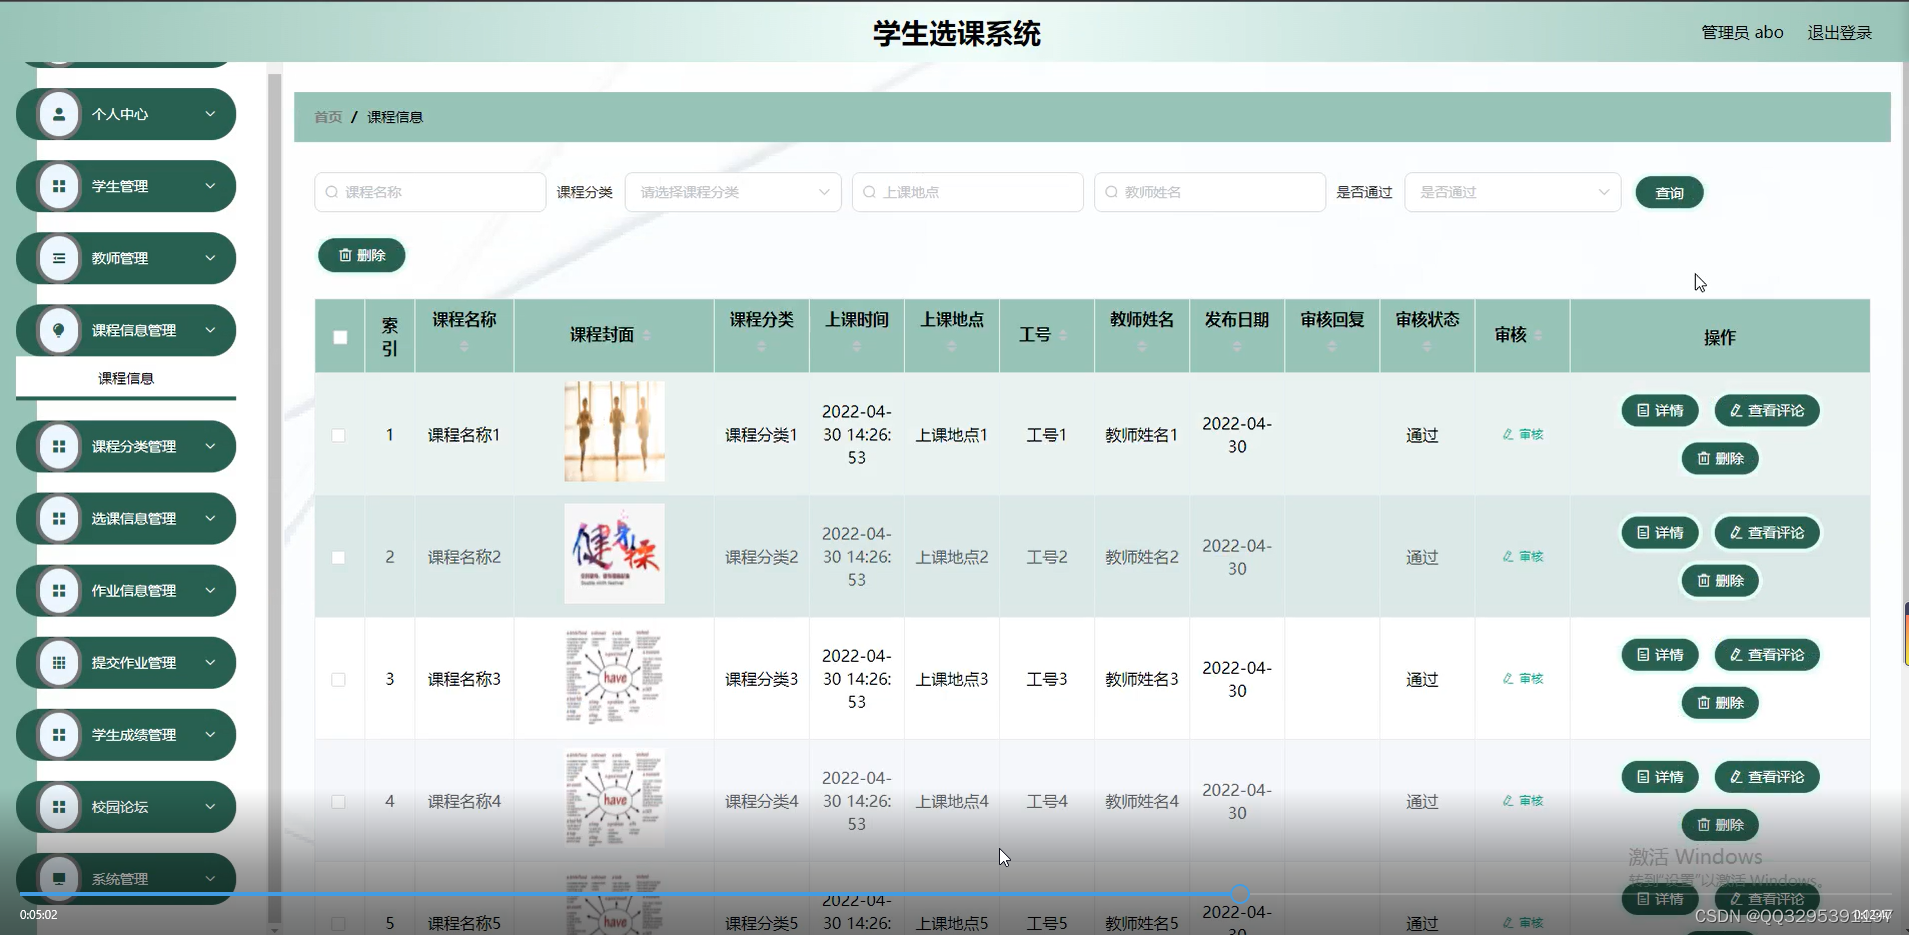The image size is (1909, 935).
Task: Click the 学生管理 grid icon
Action: (x=59, y=186)
